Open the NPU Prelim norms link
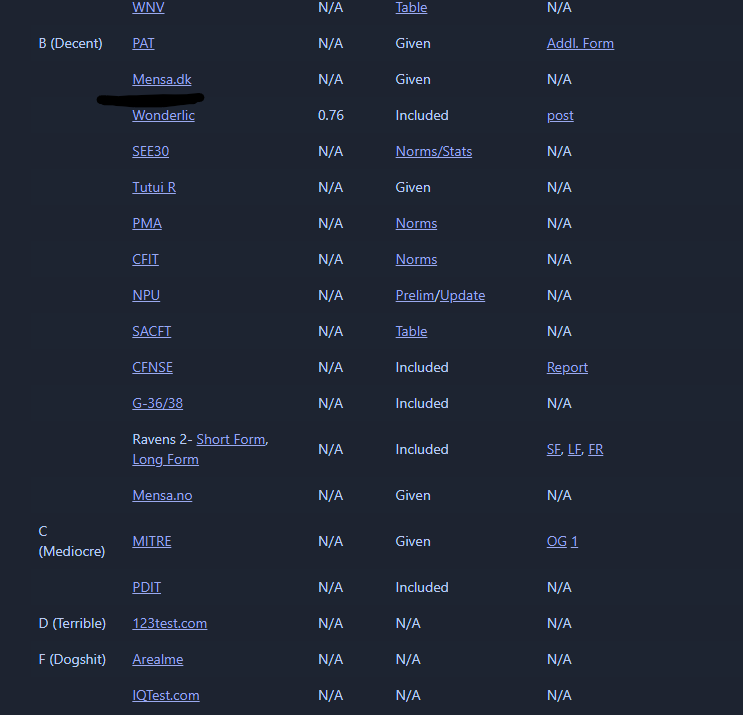Screen dimensions: 743x715 pos(415,296)
